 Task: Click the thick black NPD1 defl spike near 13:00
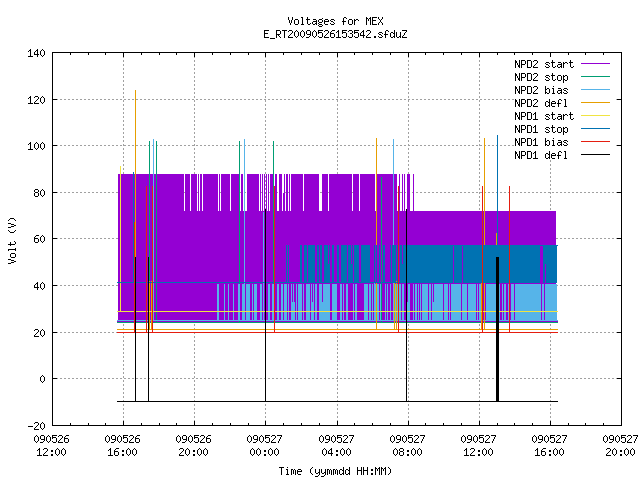[x=497, y=329]
